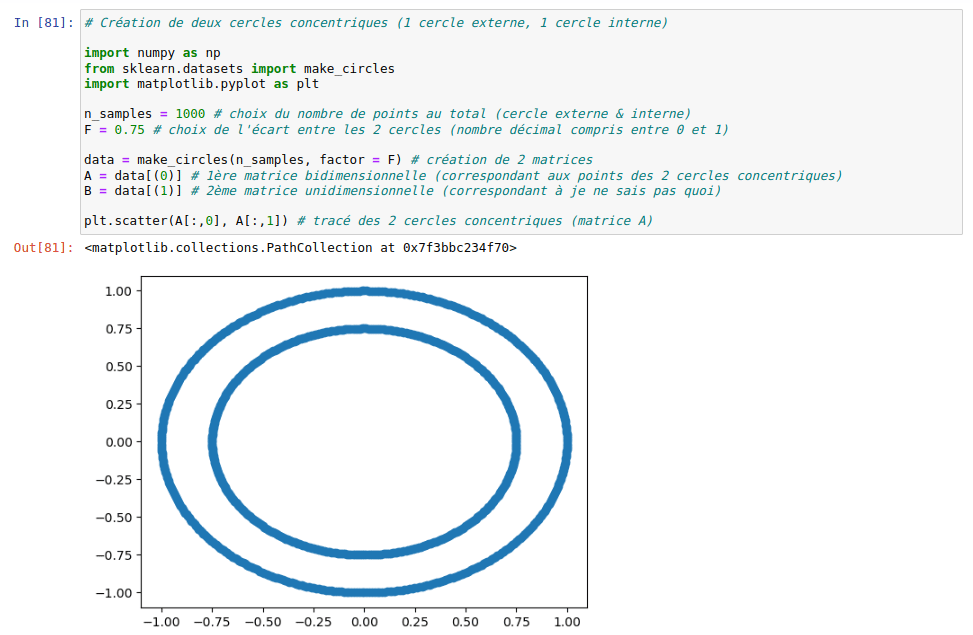973x635 pixels.
Task: Click the Out[81] output prompt
Action: point(43,248)
